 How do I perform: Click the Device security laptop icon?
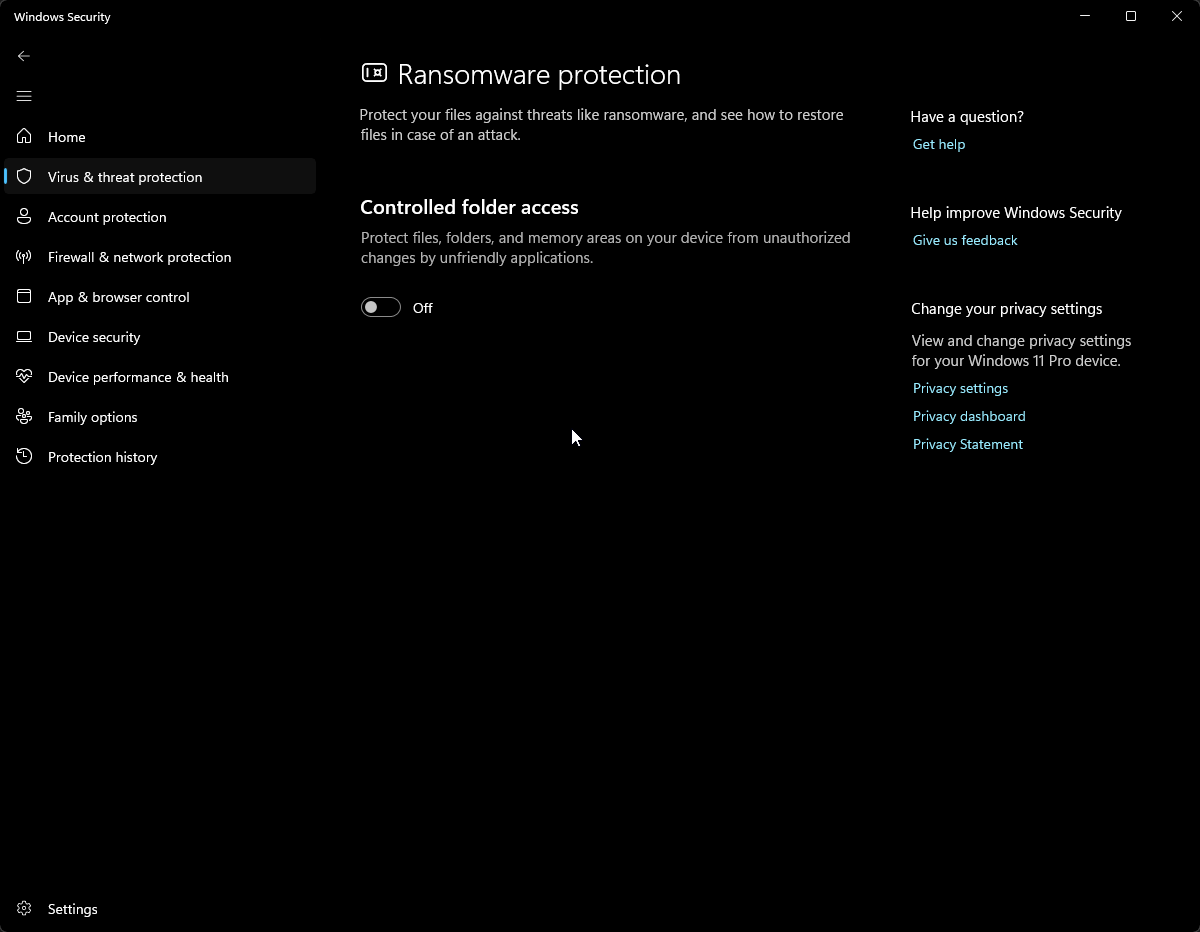point(24,337)
